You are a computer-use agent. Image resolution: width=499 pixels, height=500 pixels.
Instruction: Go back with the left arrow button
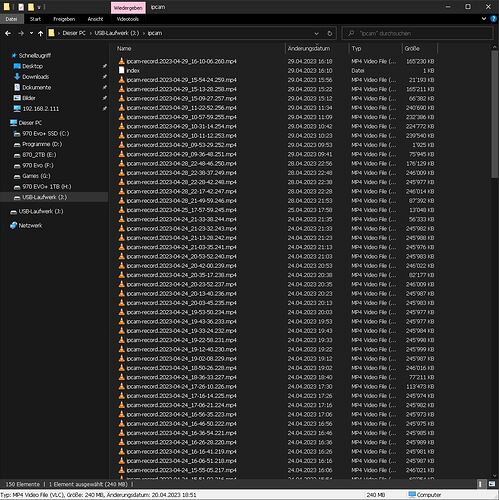[8, 33]
